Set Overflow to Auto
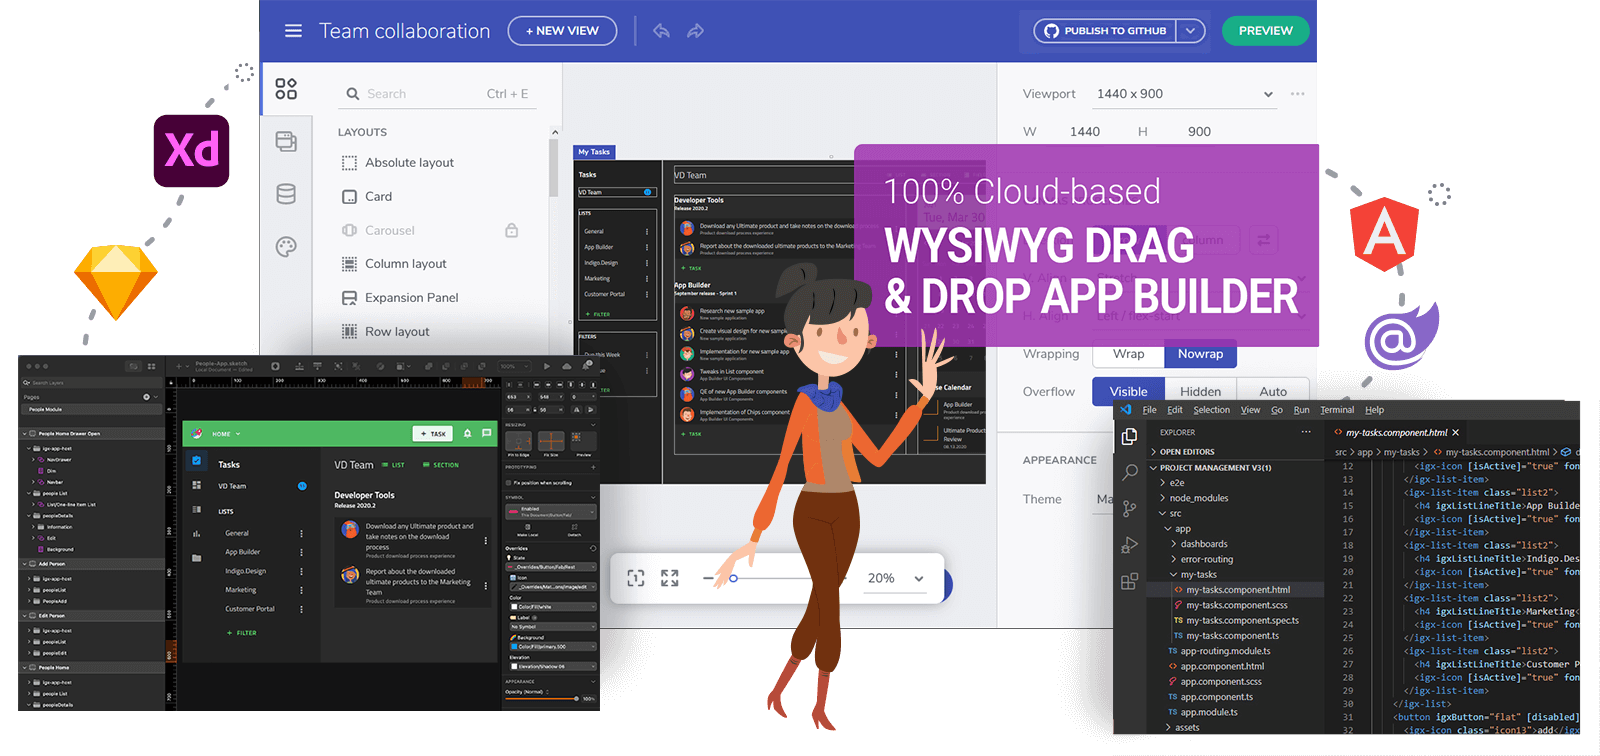This screenshot has height=756, width=1600. click(1273, 391)
